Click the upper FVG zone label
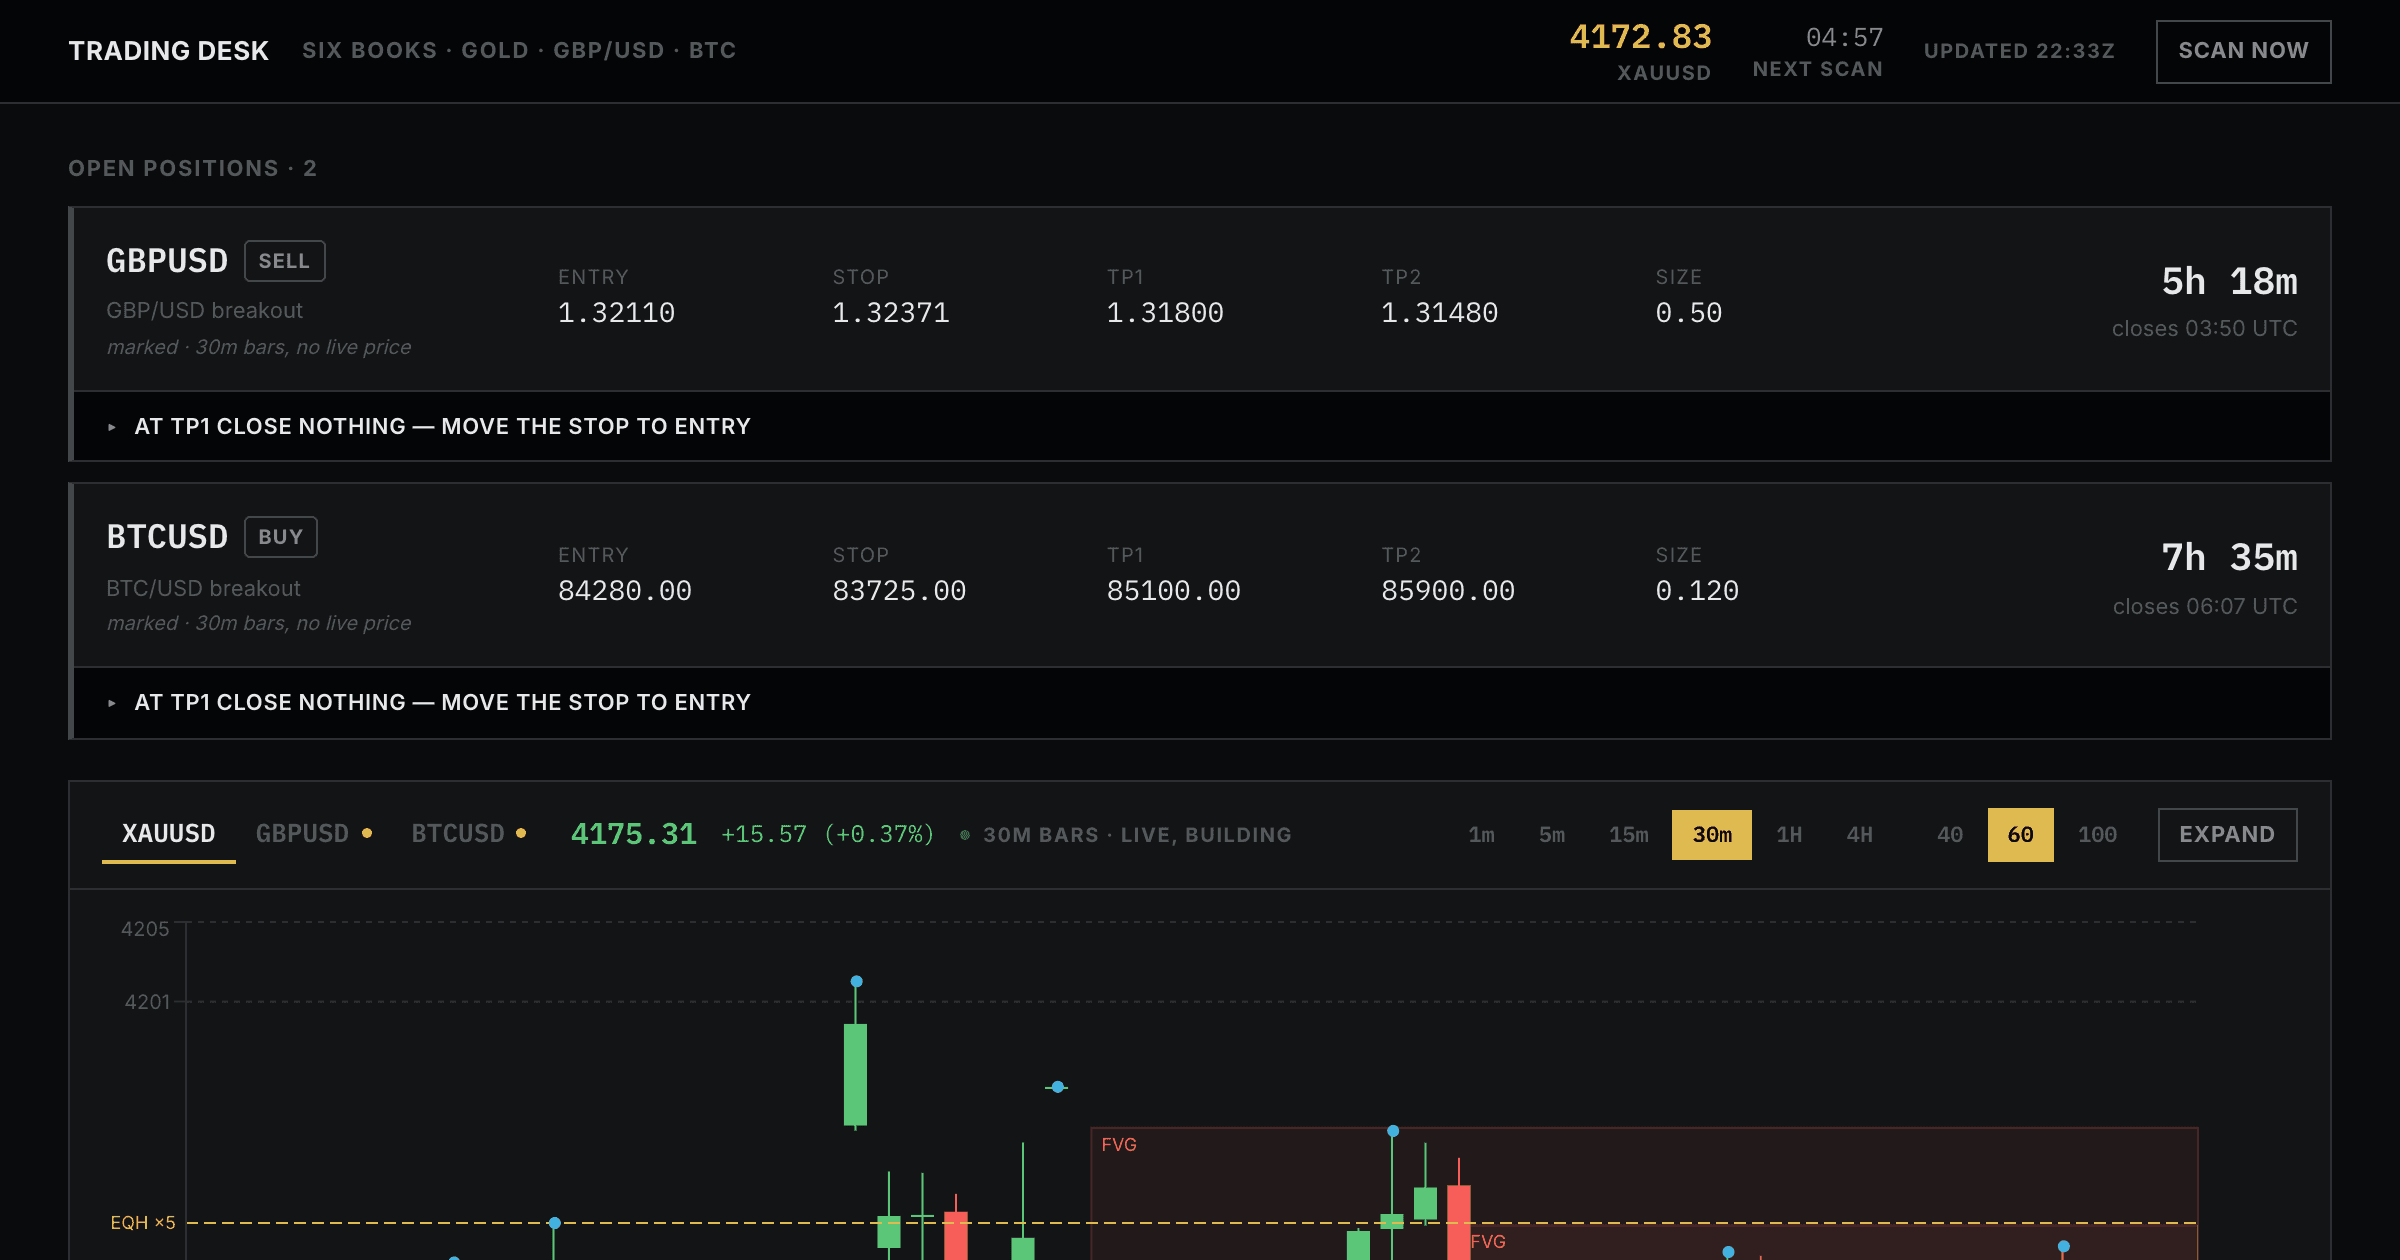 click(x=1119, y=1144)
